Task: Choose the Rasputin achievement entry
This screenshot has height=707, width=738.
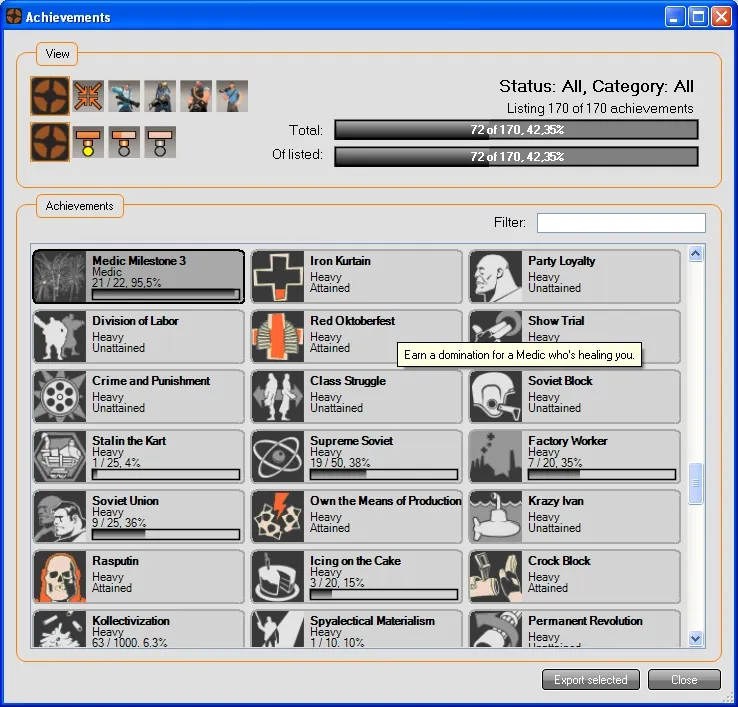Action: pyautogui.click(x=138, y=576)
